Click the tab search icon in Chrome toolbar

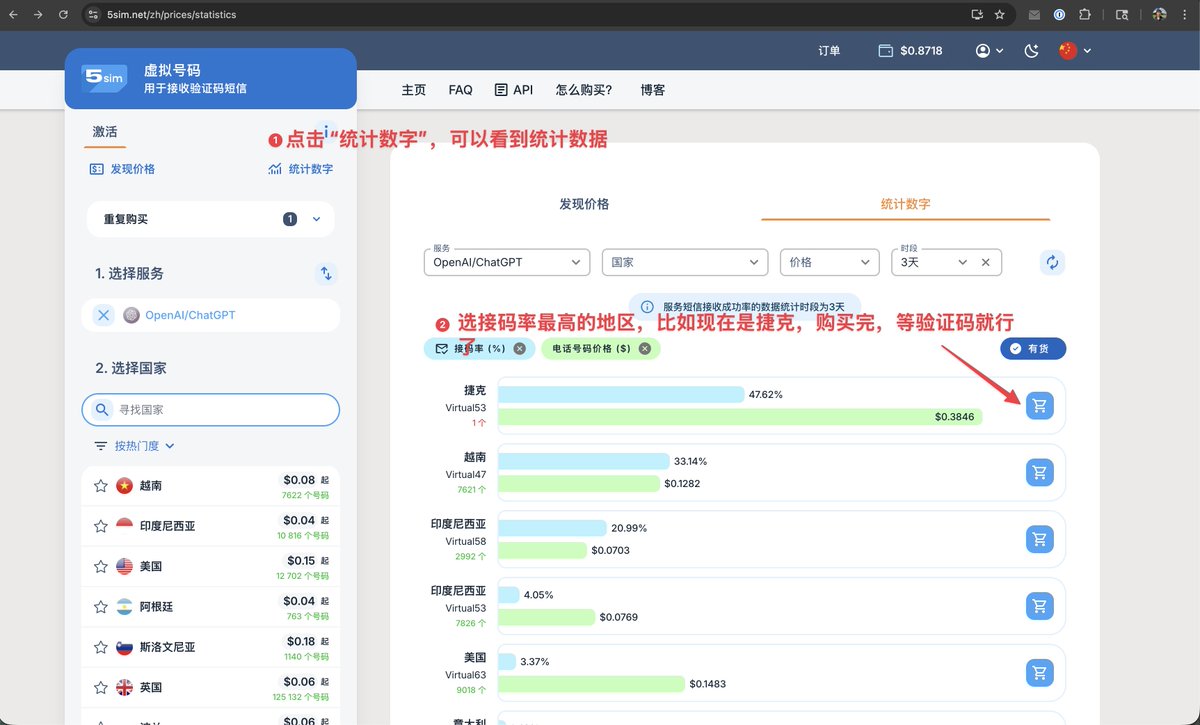[x=1122, y=15]
